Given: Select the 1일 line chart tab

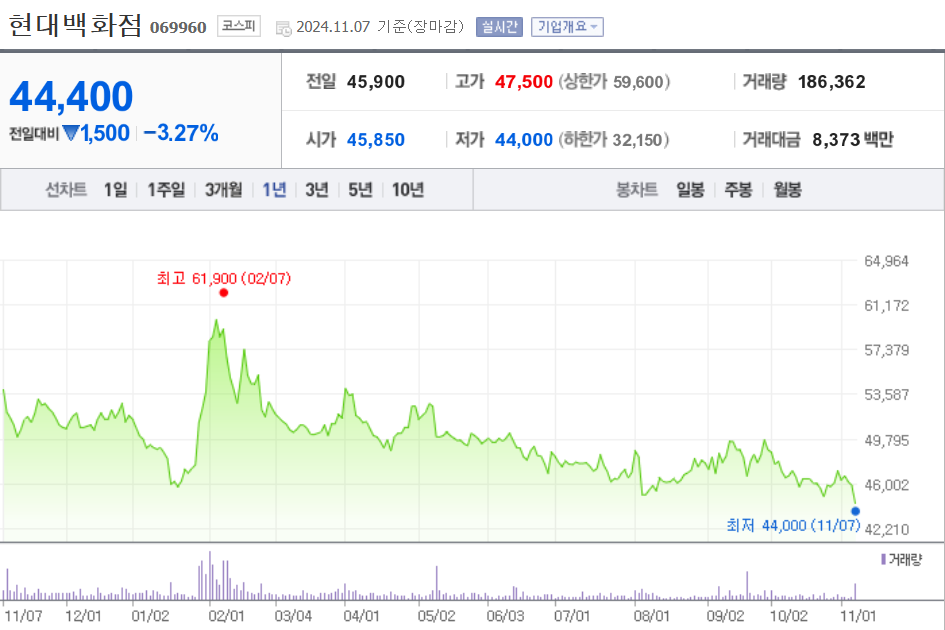Looking at the screenshot, I should pos(115,190).
